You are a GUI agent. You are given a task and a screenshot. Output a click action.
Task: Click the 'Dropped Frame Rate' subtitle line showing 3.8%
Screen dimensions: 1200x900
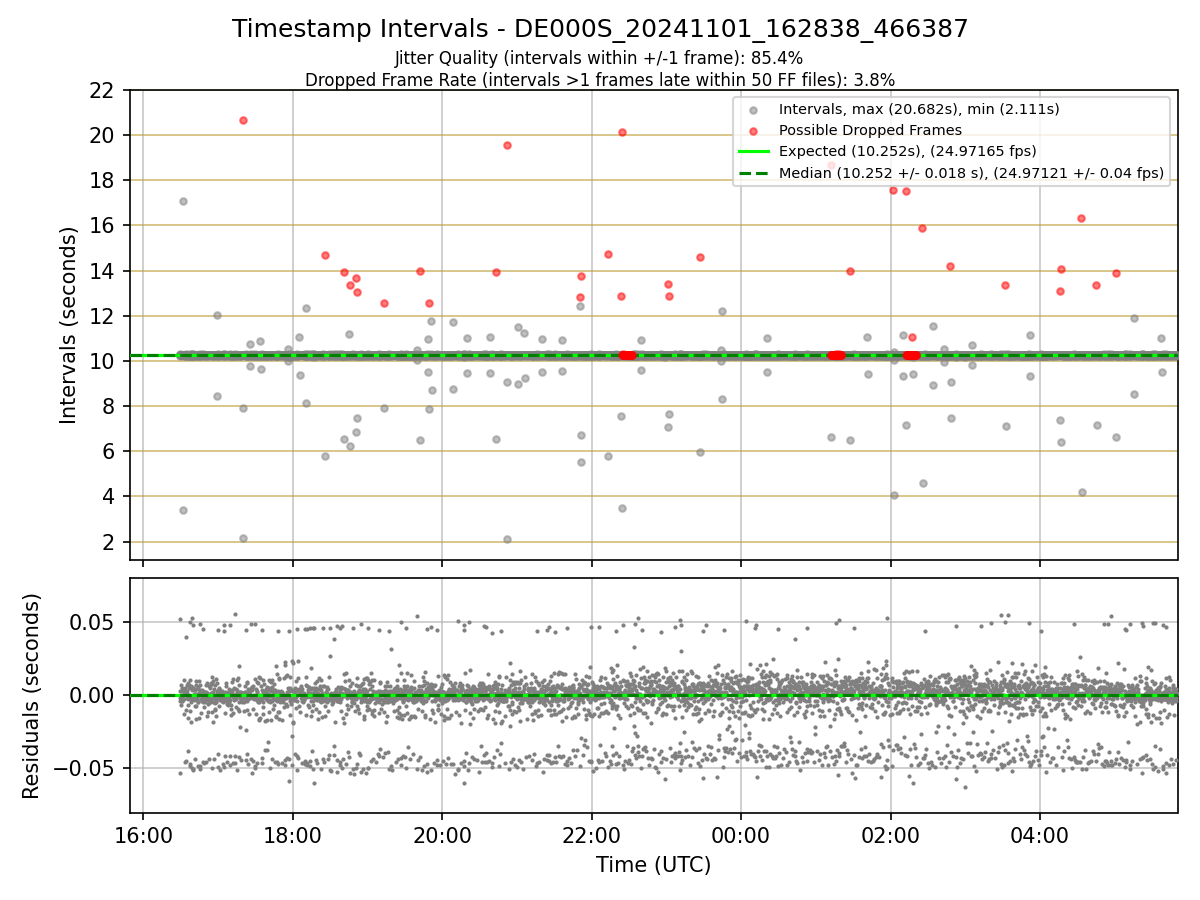tap(600, 79)
